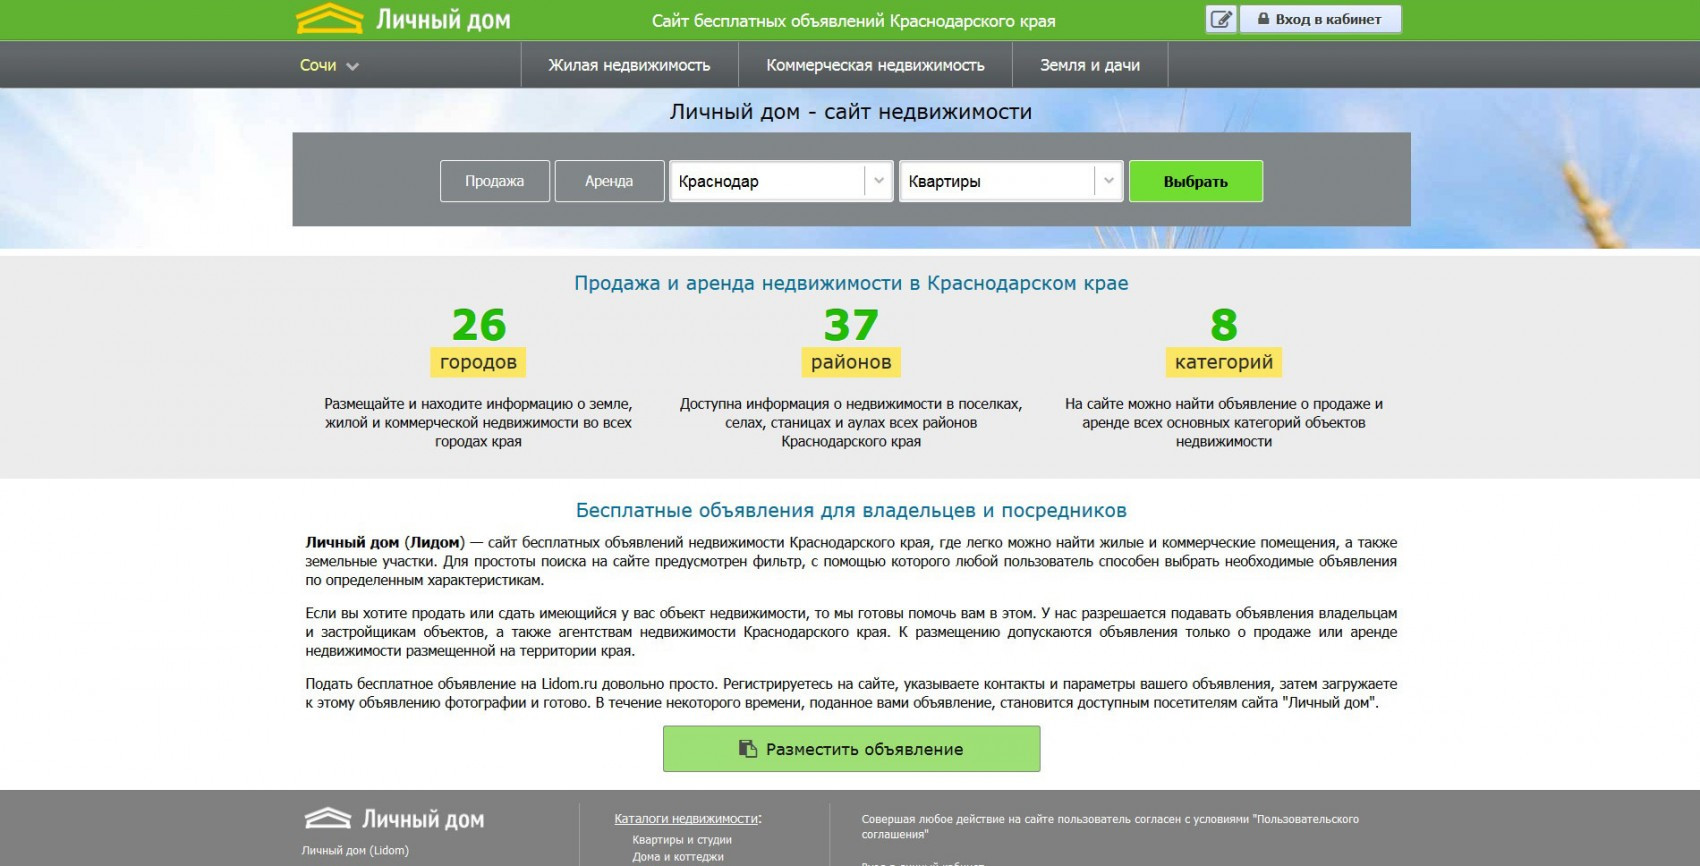The width and height of the screenshot is (1700, 866).
Task: Select the 'Продажа' option
Action: click(494, 181)
